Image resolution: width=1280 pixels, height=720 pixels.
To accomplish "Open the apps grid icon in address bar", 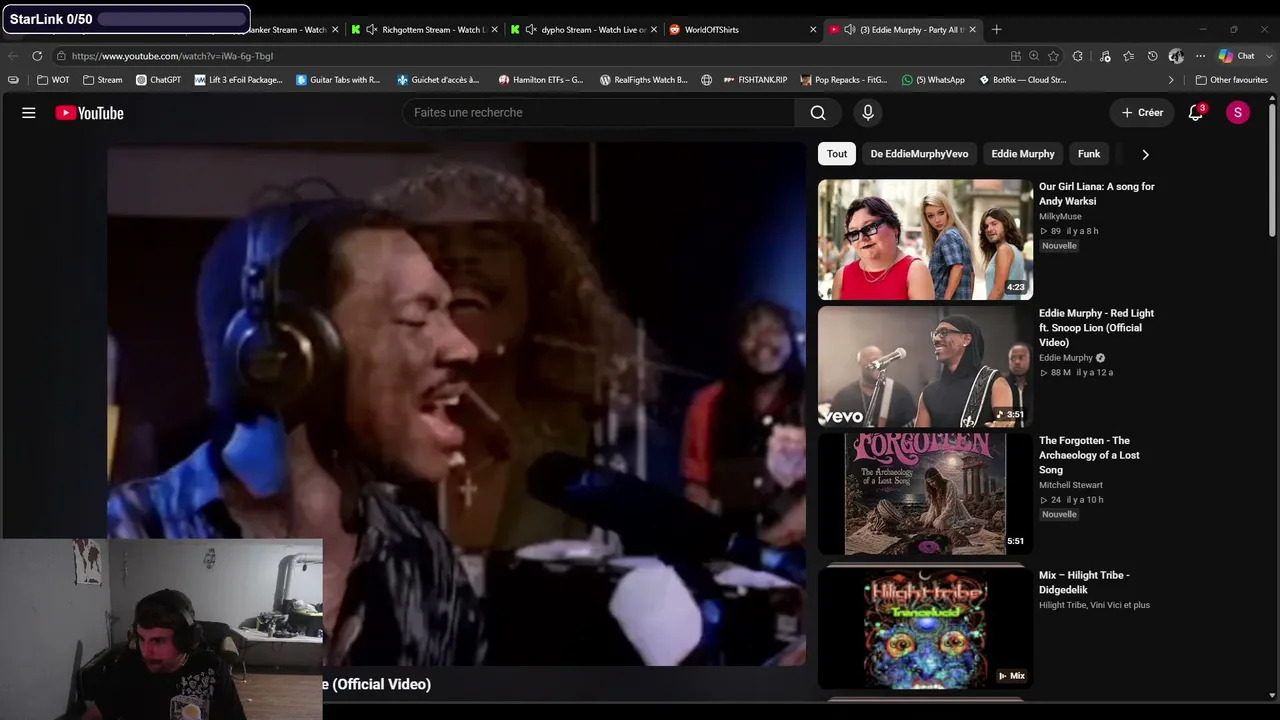I will (x=1016, y=56).
